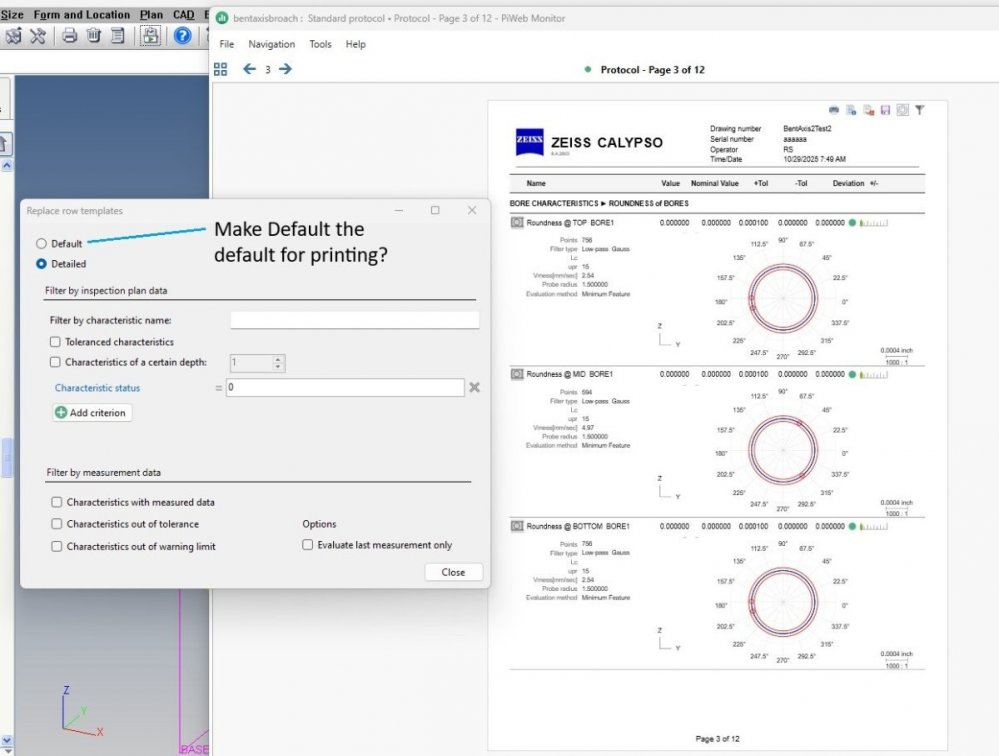Open the protocol log icon in Calypso toolbar

pyautogui.click(x=118, y=36)
